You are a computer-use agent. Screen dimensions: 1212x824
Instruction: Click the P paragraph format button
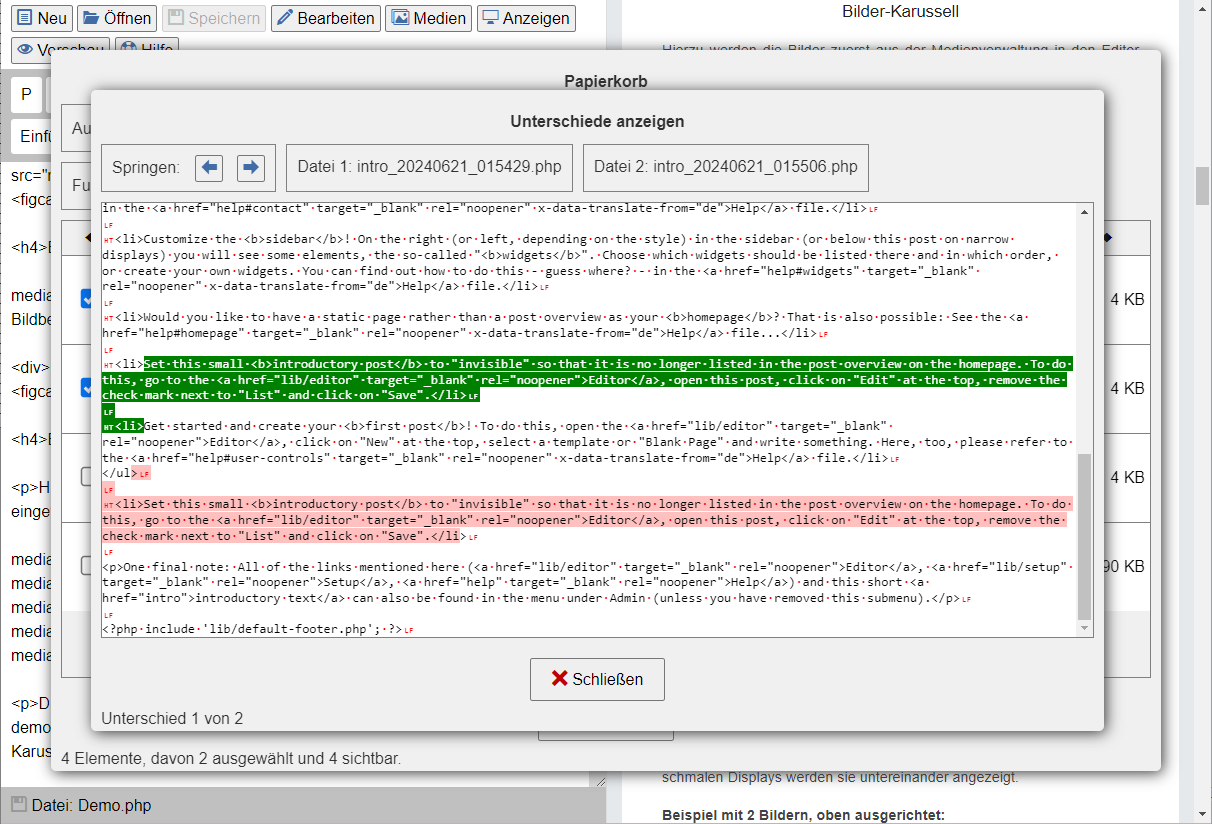(x=26, y=96)
